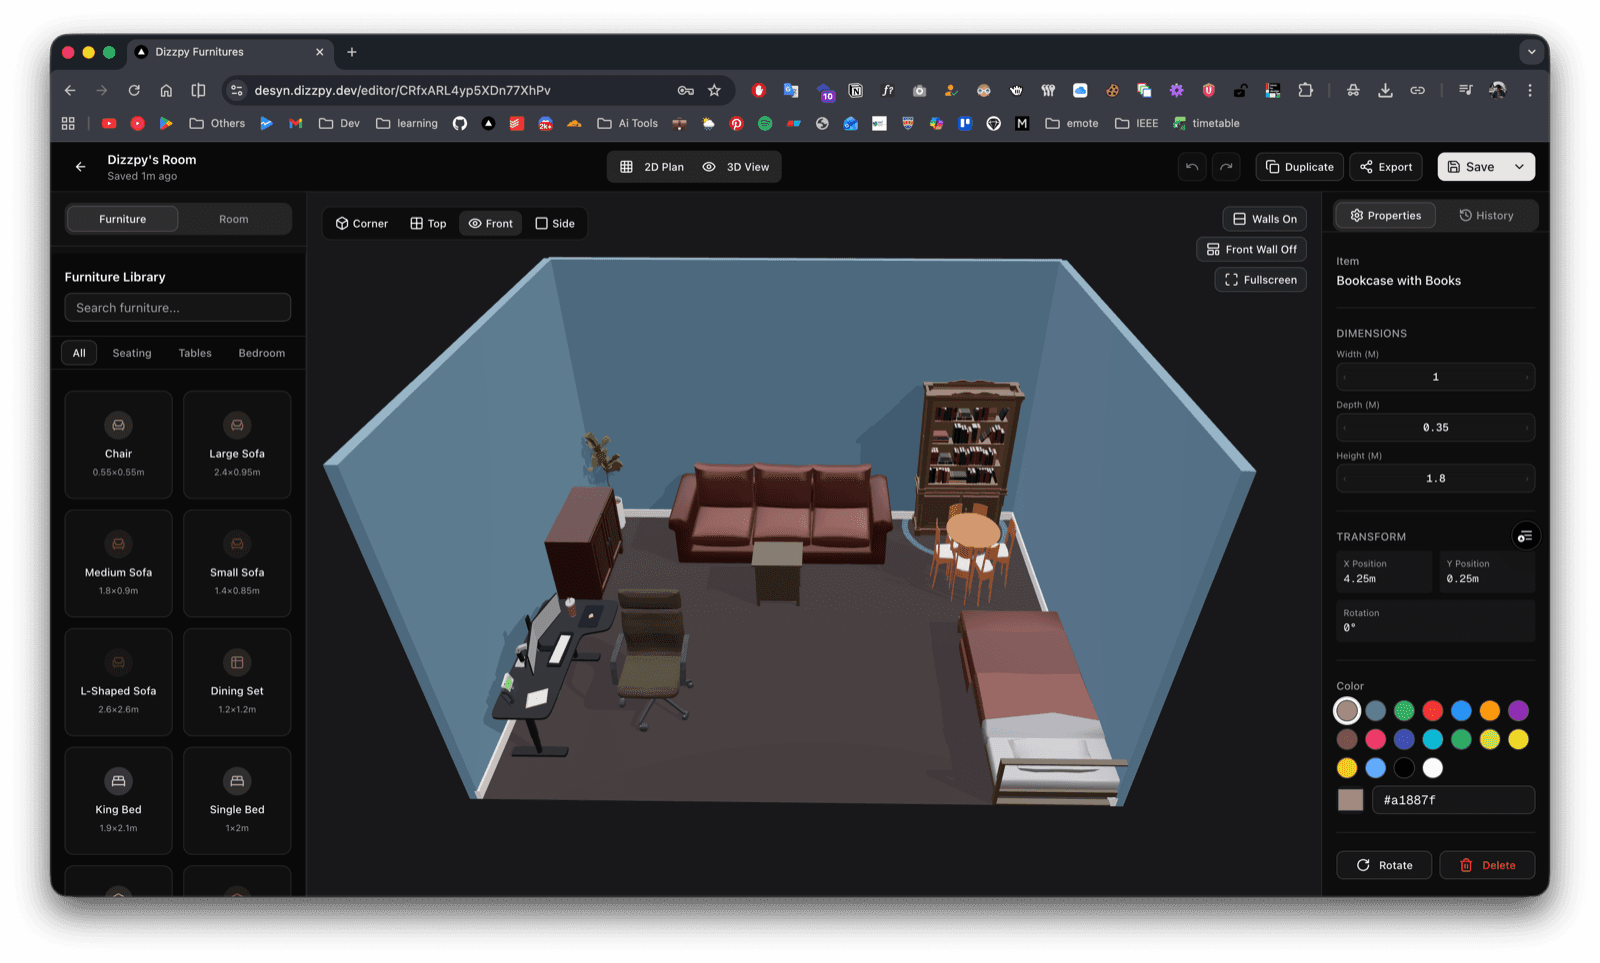Select the Front camera view
Viewport: 1600px width, 963px height.
pos(491,223)
